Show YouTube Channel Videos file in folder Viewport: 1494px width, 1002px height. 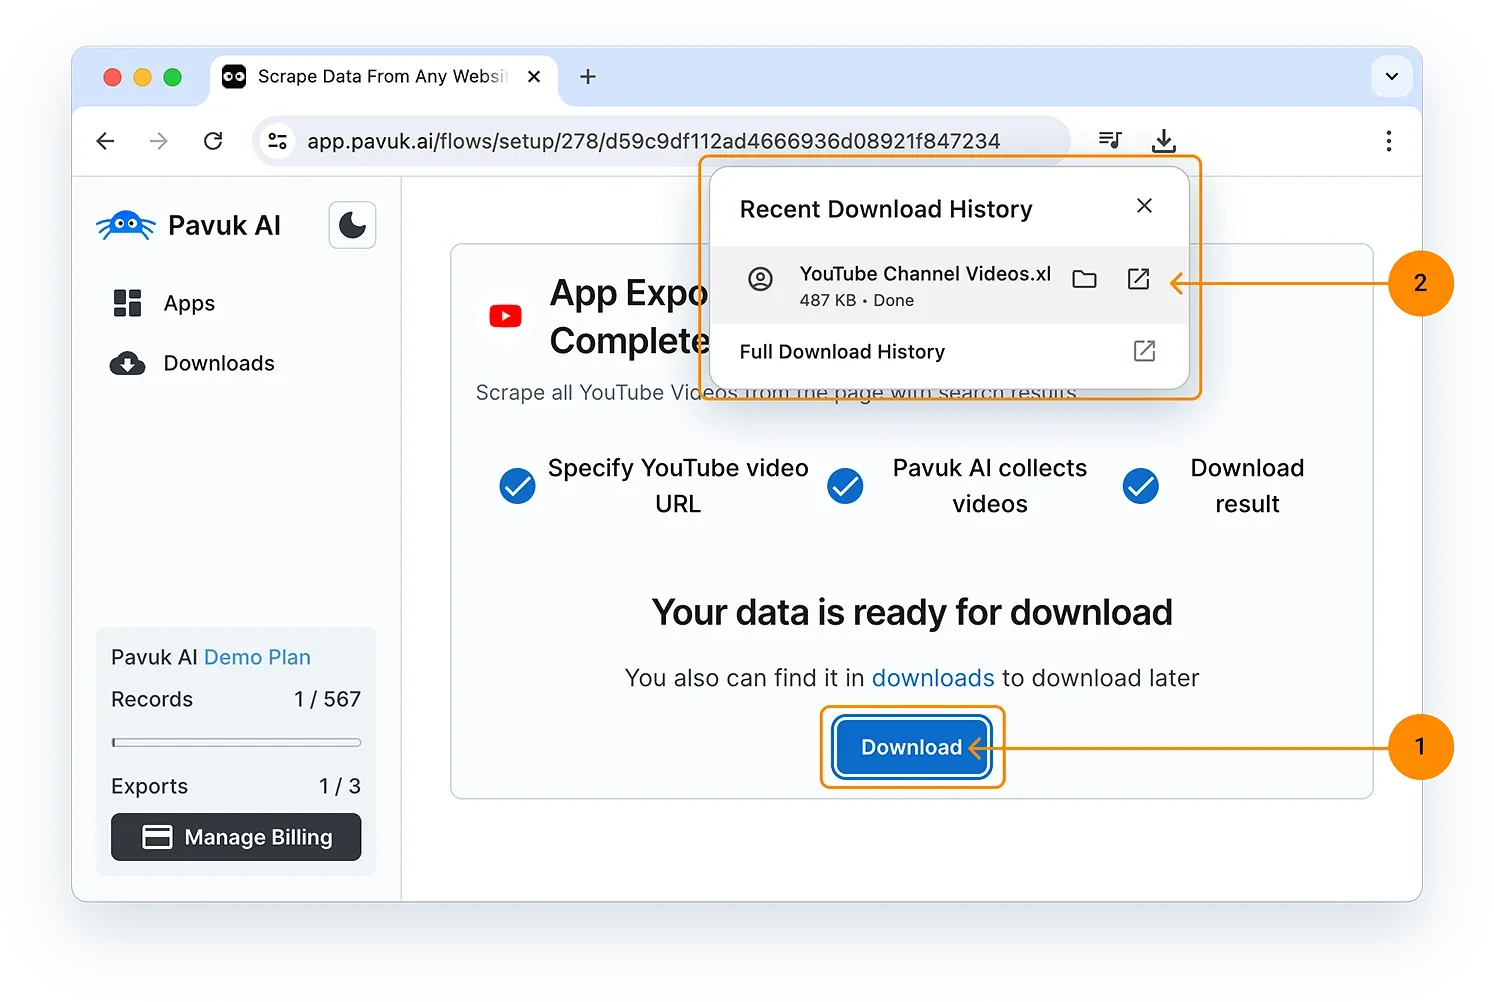pos(1084,279)
